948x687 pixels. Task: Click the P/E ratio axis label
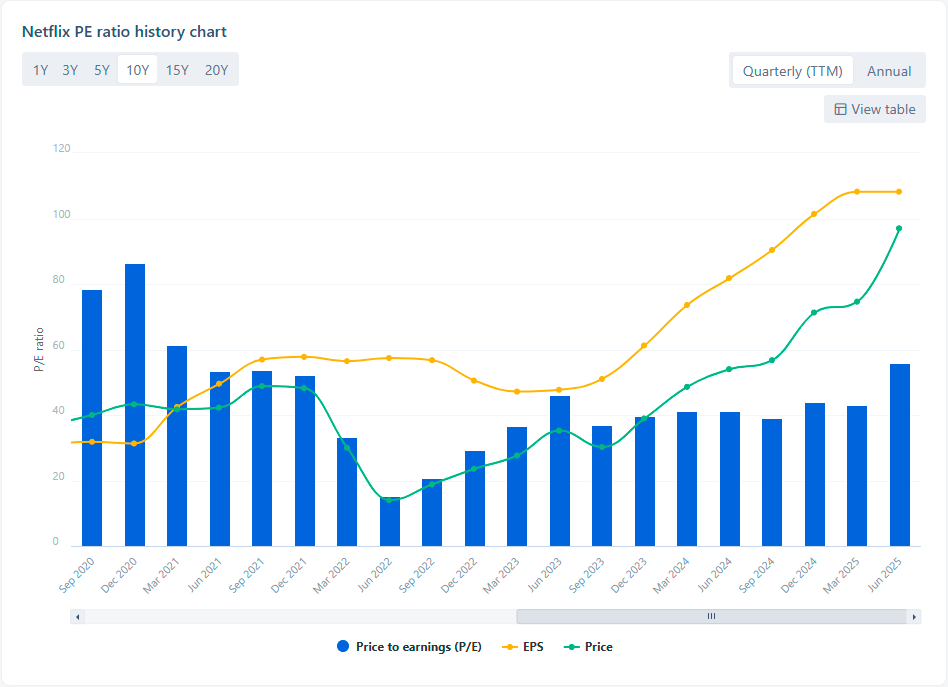39,350
